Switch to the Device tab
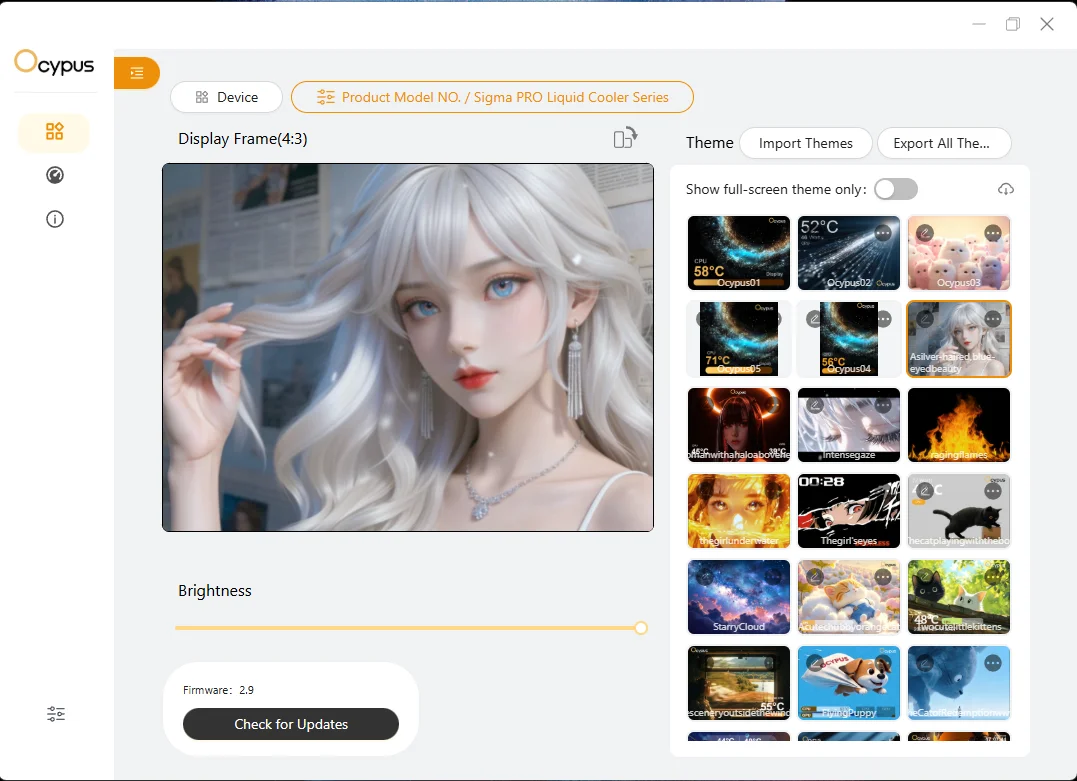 [x=226, y=97]
